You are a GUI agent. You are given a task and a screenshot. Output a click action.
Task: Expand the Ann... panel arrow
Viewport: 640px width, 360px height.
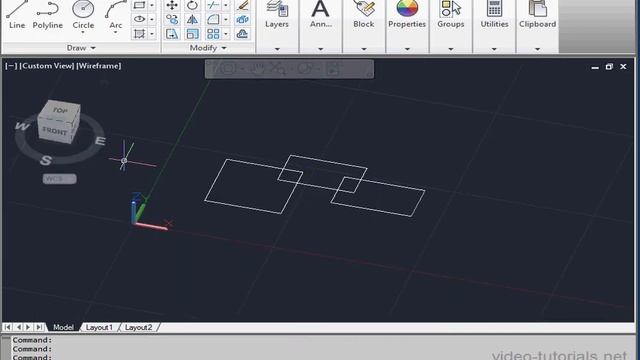point(320,49)
